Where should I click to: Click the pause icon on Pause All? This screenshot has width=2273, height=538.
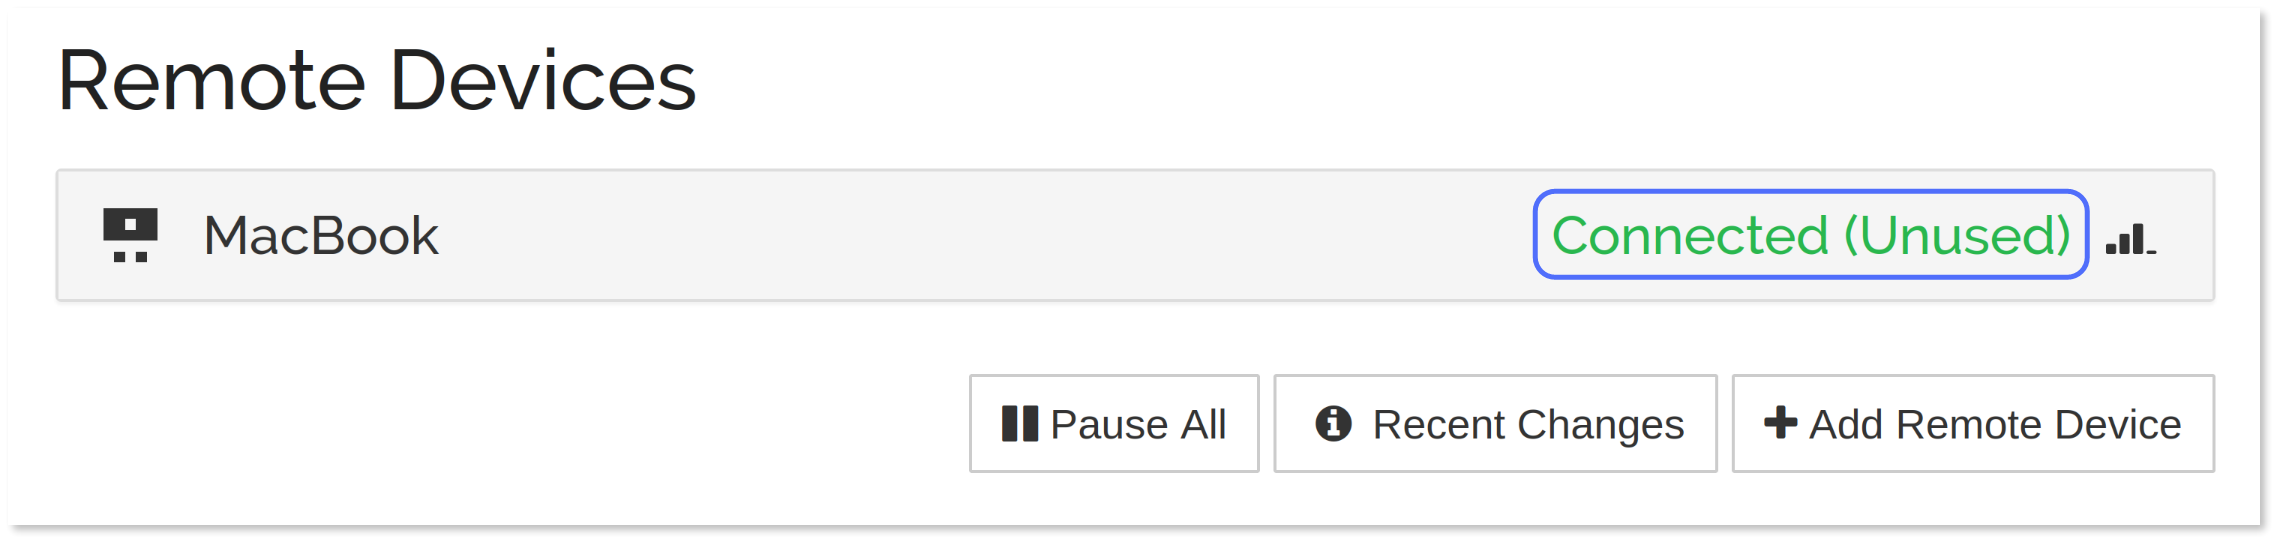(1019, 424)
